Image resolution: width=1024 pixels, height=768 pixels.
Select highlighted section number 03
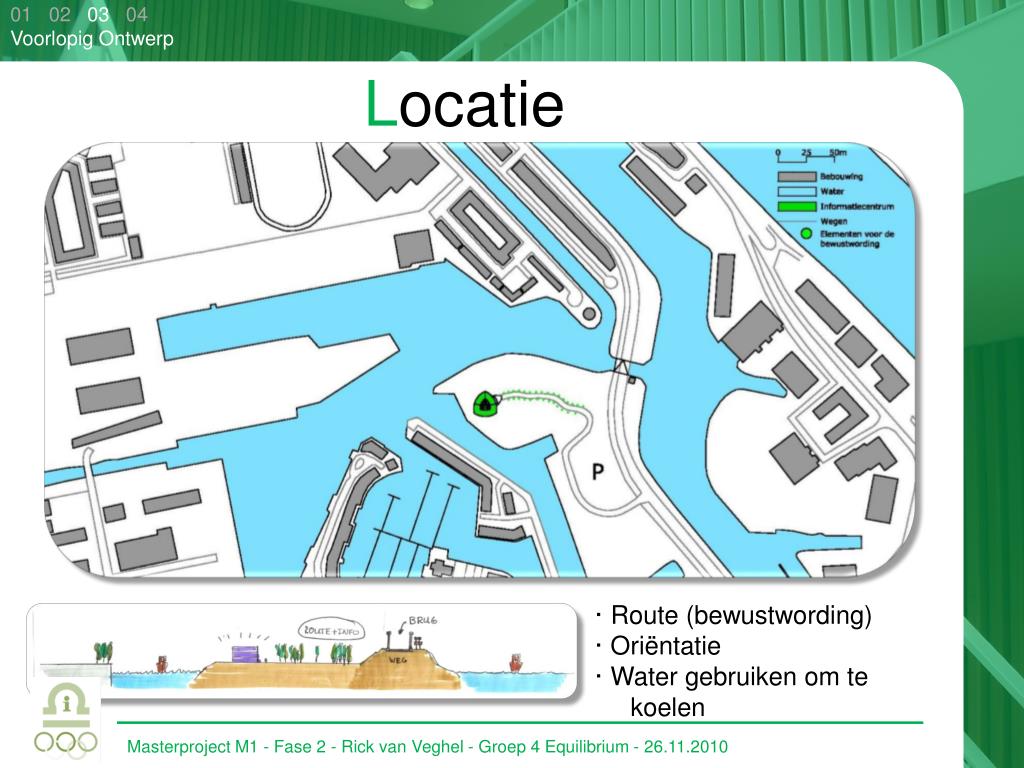tap(98, 14)
